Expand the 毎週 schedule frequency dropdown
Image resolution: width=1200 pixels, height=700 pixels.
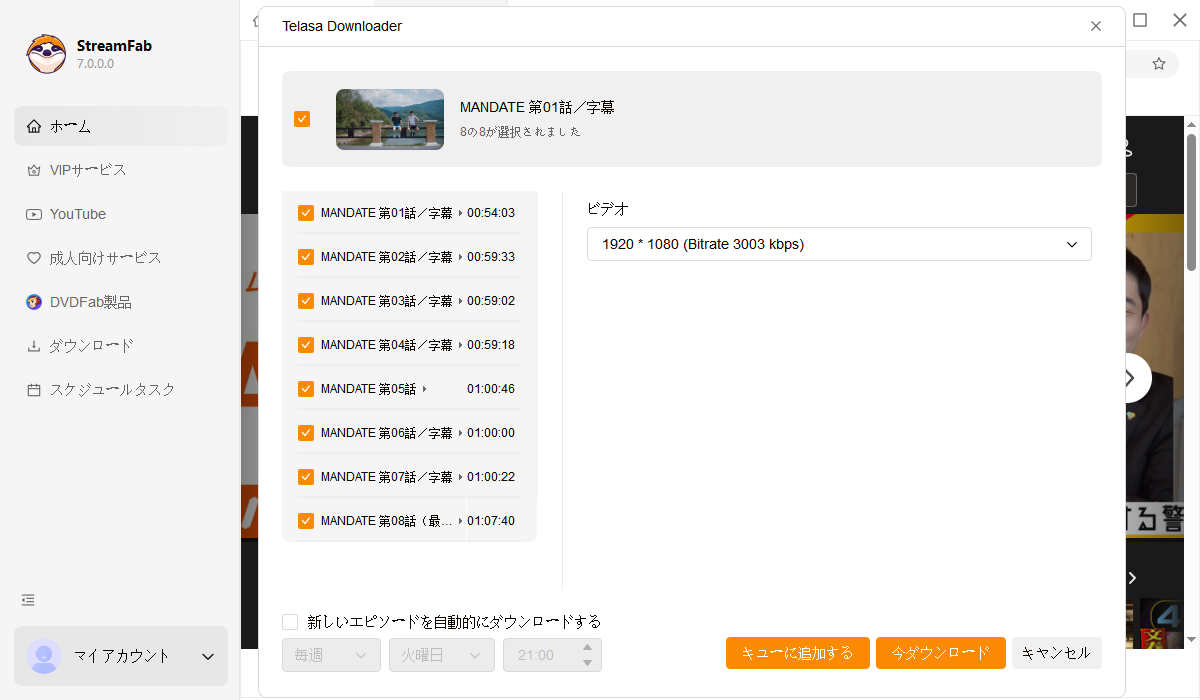[331, 654]
